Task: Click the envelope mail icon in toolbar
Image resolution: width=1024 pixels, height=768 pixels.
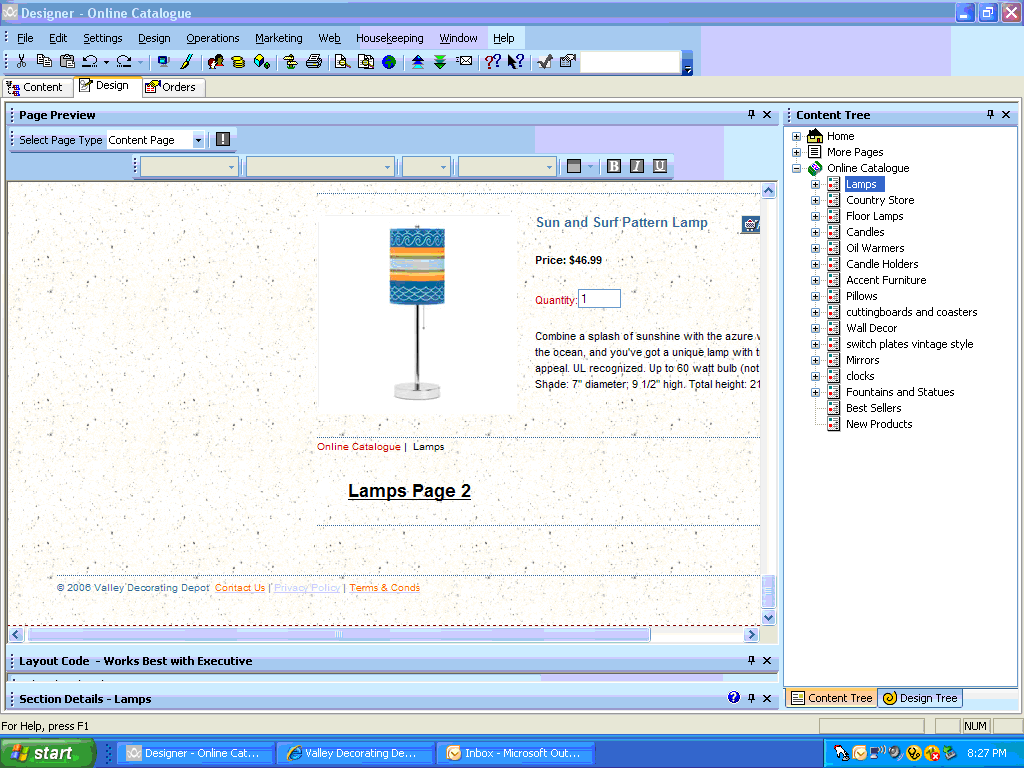Action: 464,62
